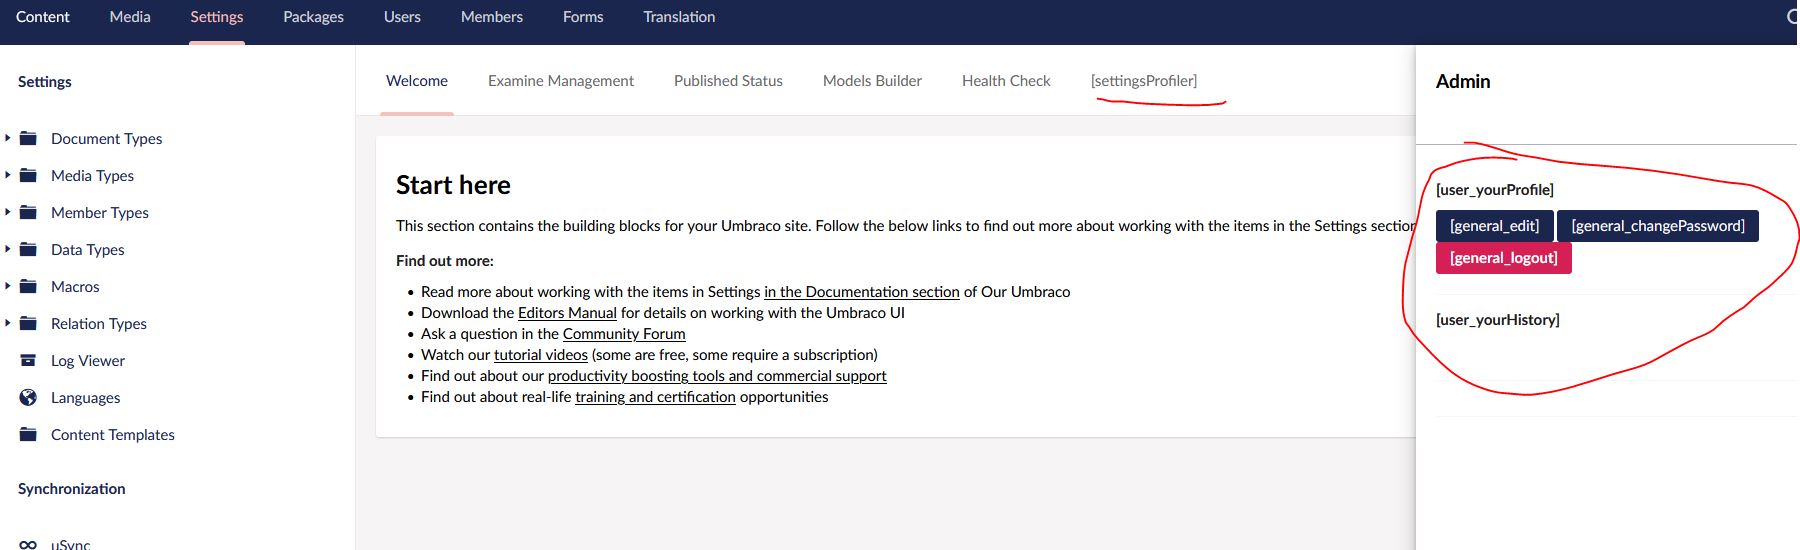Click the 'Find out more:' text
Viewport: 1800px width, 550px height.
[444, 261]
